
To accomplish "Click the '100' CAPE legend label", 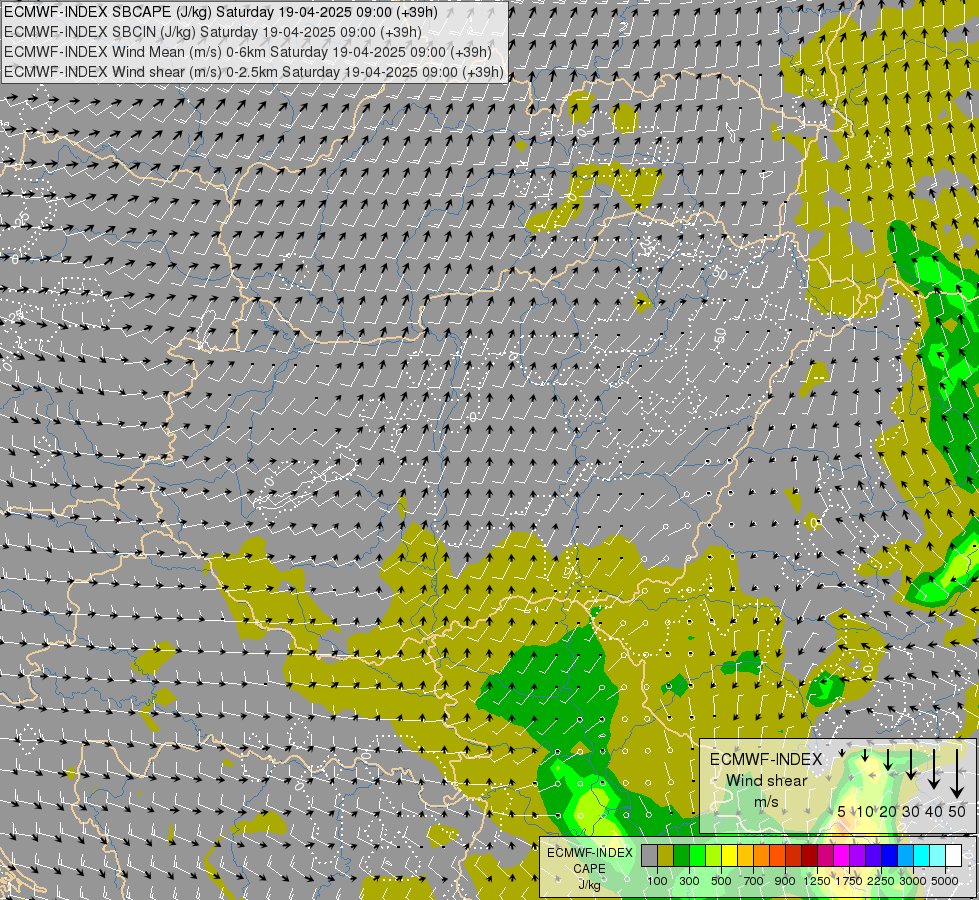I will [657, 881].
